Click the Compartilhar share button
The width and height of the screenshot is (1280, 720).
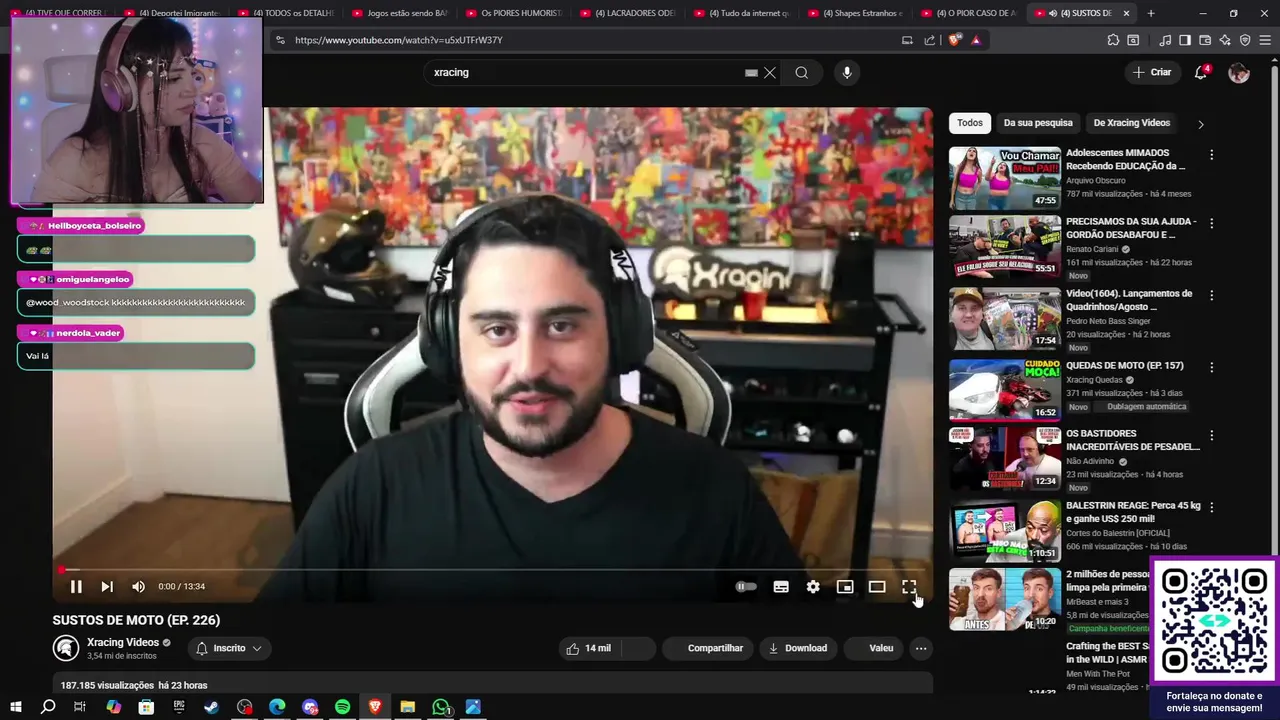pyautogui.click(x=707, y=648)
